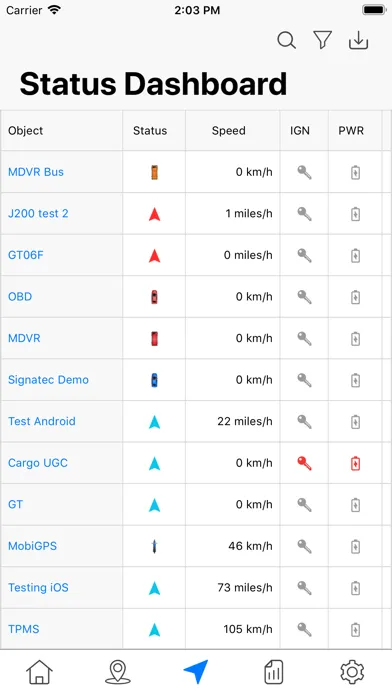392x696 pixels.
Task: Open the settings gear tab
Action: tap(352, 672)
